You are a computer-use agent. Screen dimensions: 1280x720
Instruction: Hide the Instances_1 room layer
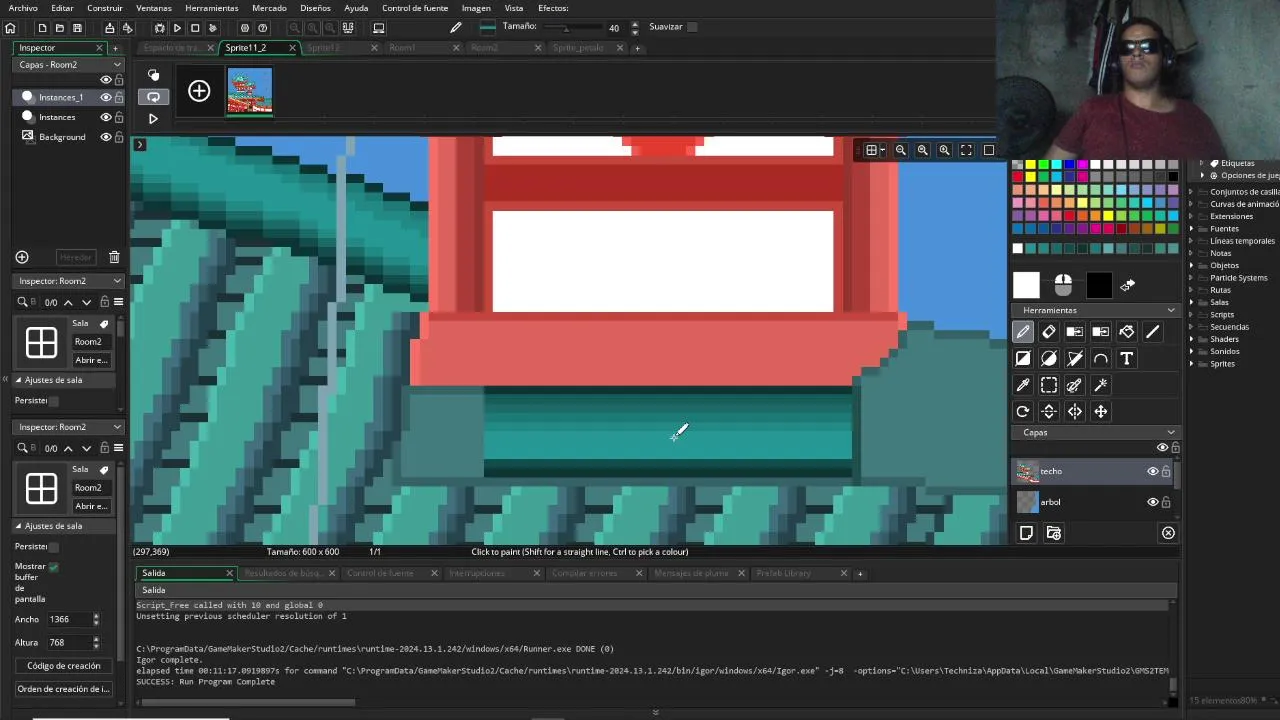click(105, 97)
